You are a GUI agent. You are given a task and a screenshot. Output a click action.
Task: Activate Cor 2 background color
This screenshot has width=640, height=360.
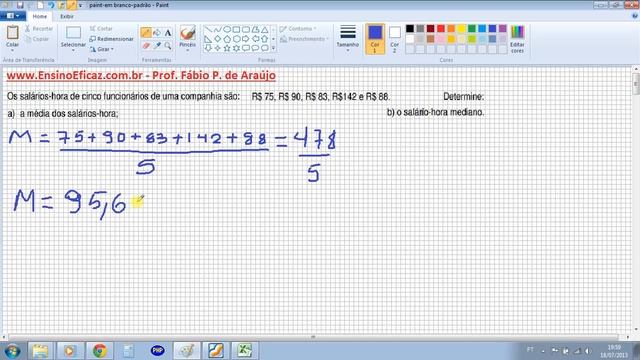(x=395, y=39)
